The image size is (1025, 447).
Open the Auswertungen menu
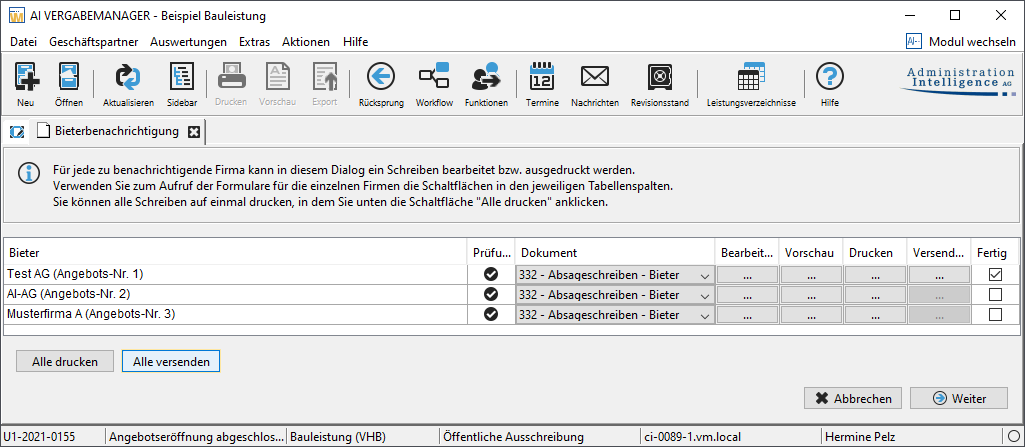point(188,42)
